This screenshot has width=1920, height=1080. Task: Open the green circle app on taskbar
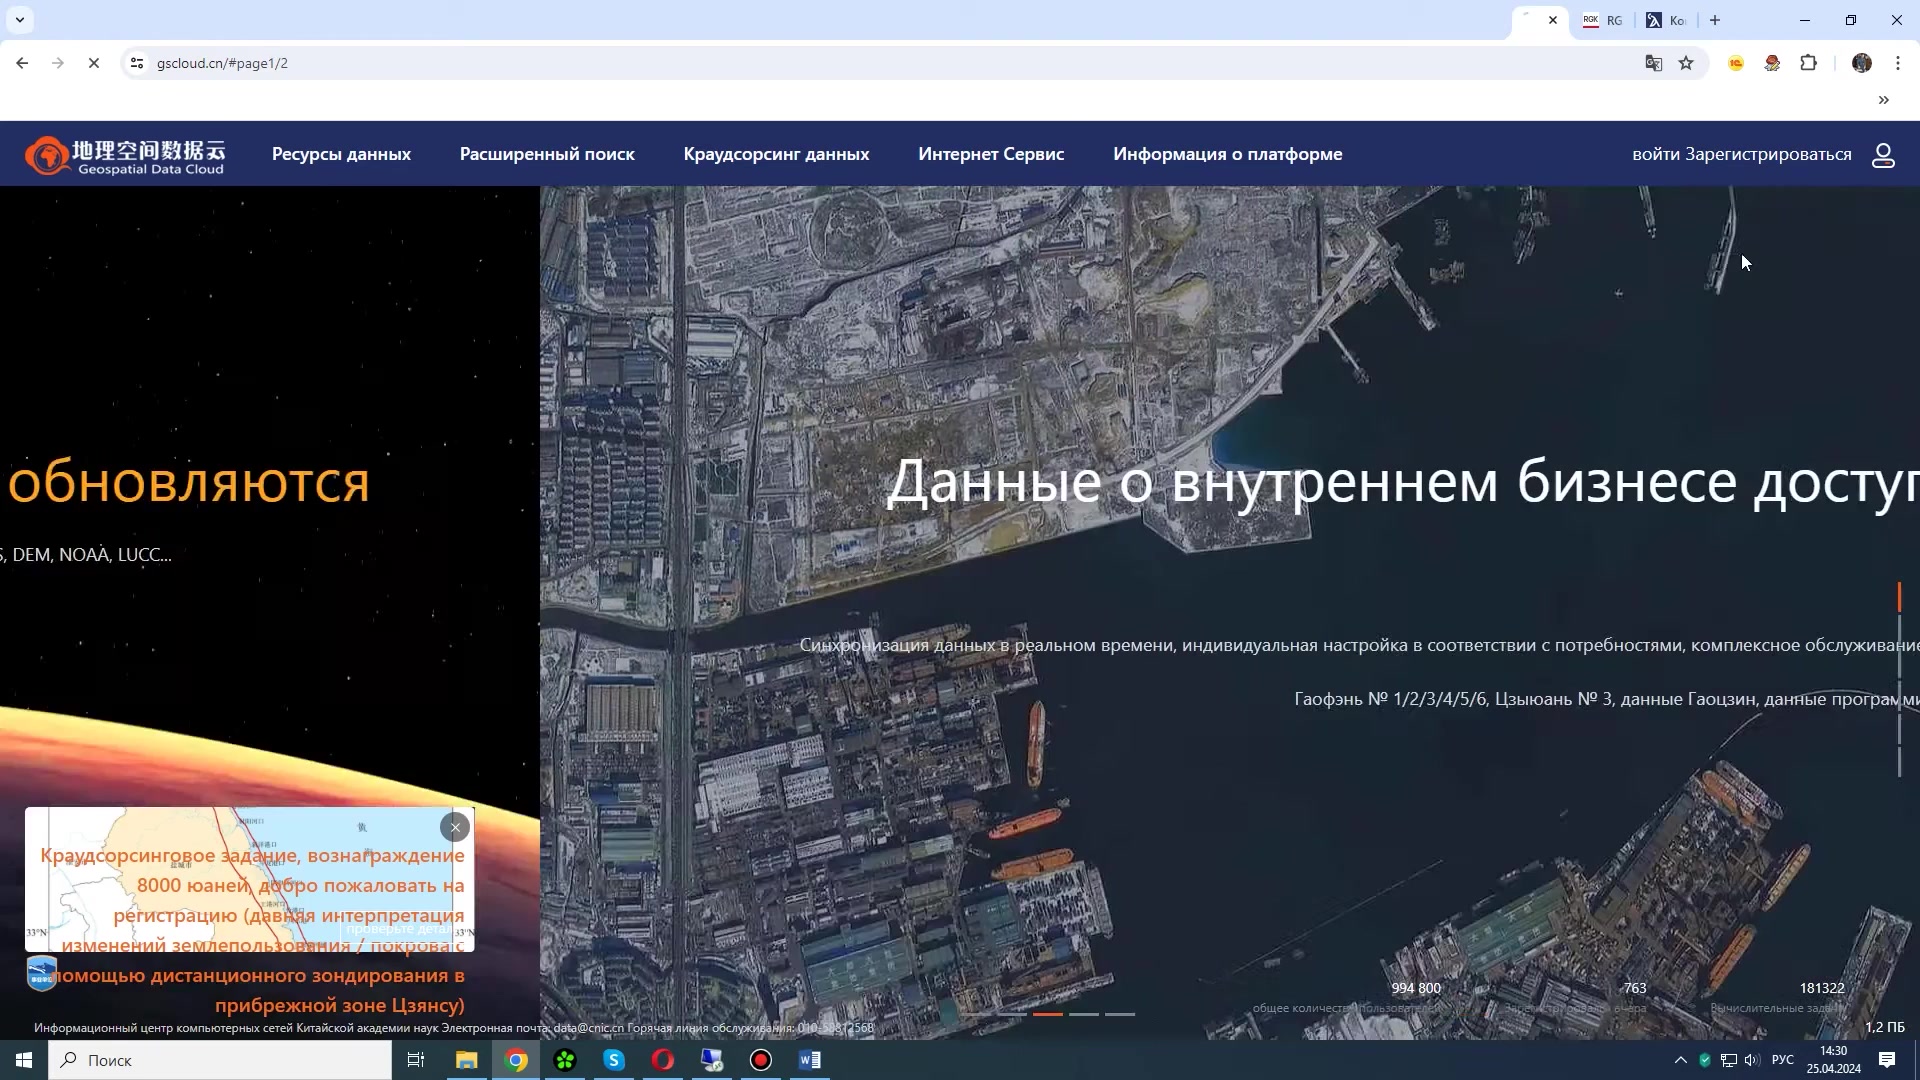point(565,1060)
